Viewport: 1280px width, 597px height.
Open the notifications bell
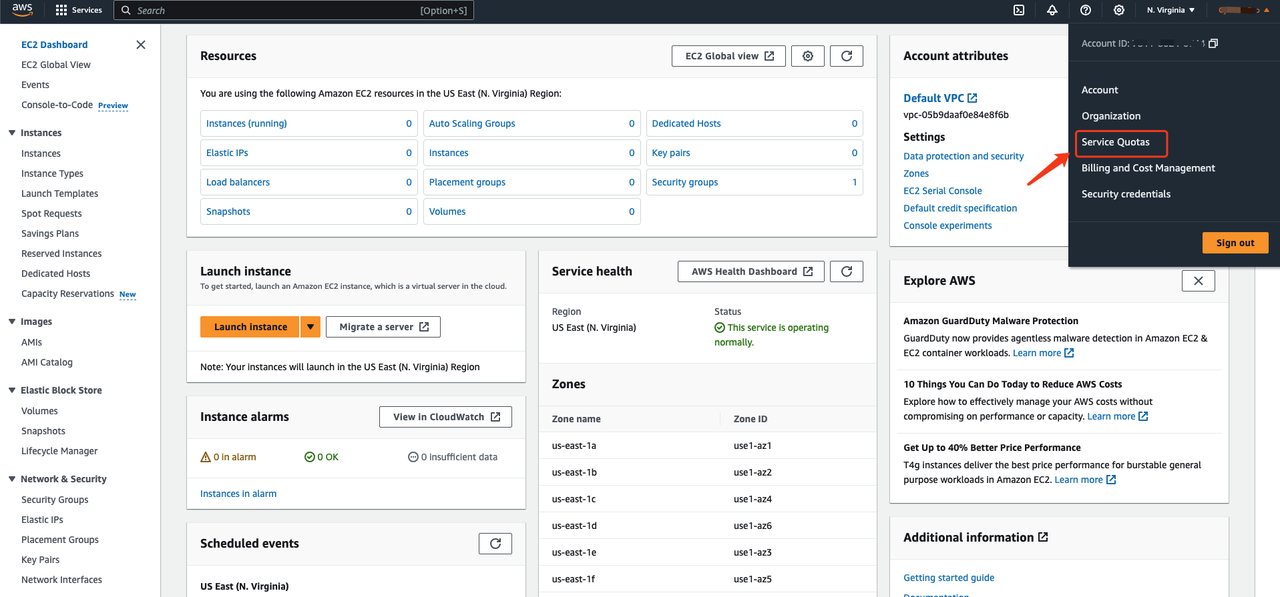click(x=1052, y=10)
